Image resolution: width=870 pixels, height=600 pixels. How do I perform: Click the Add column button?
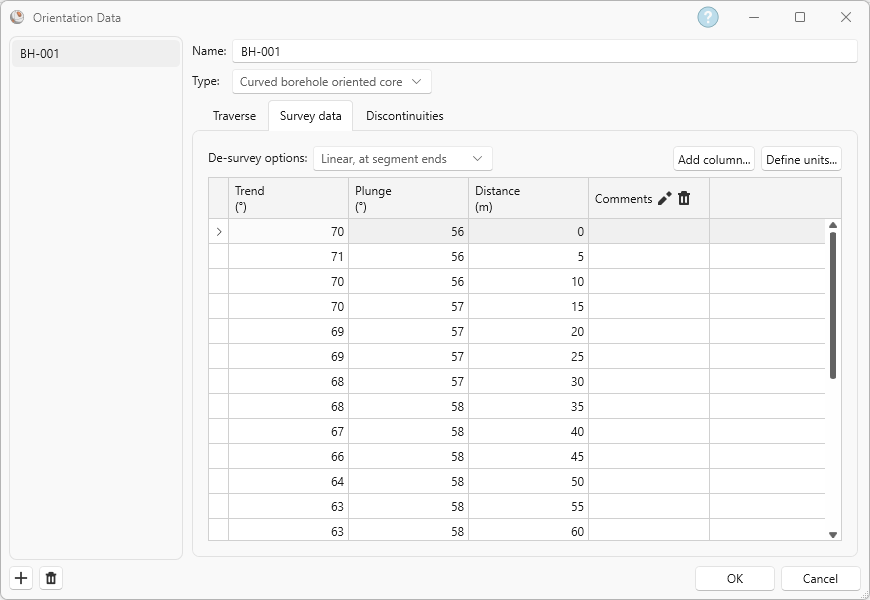coord(713,158)
